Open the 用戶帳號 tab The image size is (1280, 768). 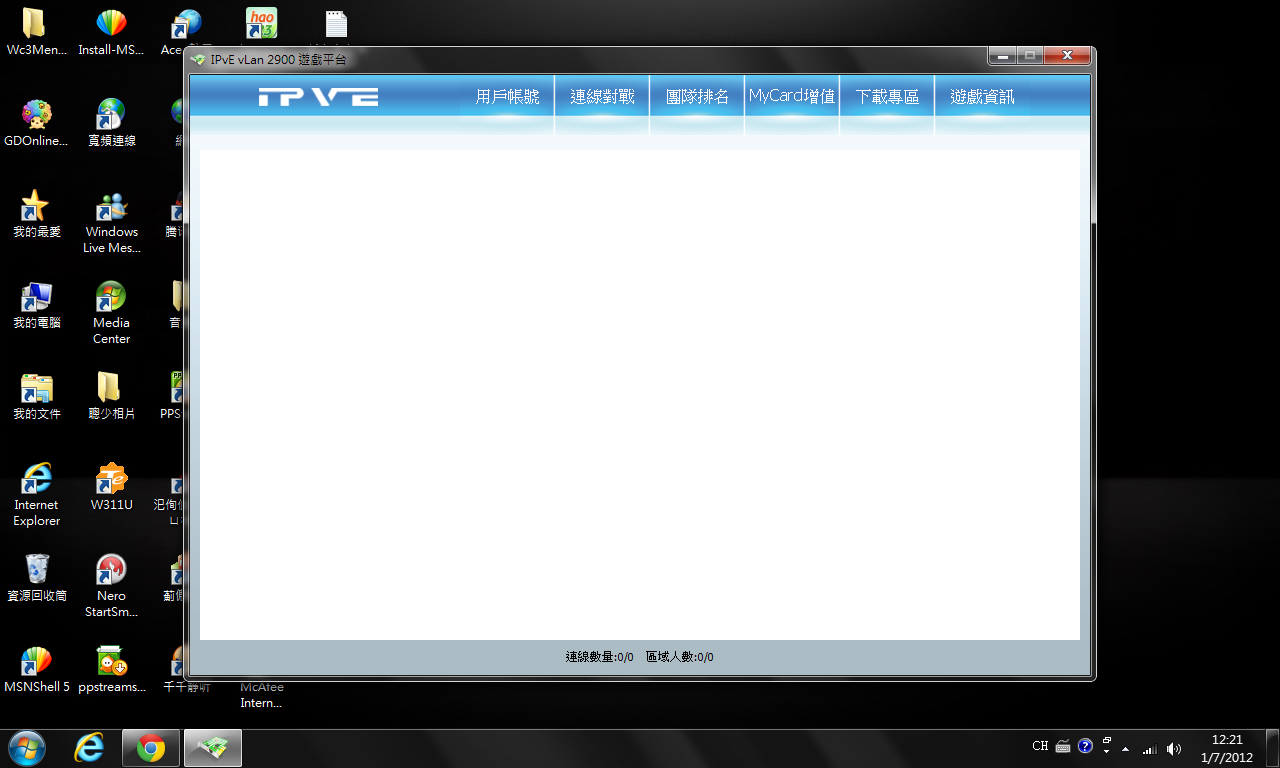507,97
